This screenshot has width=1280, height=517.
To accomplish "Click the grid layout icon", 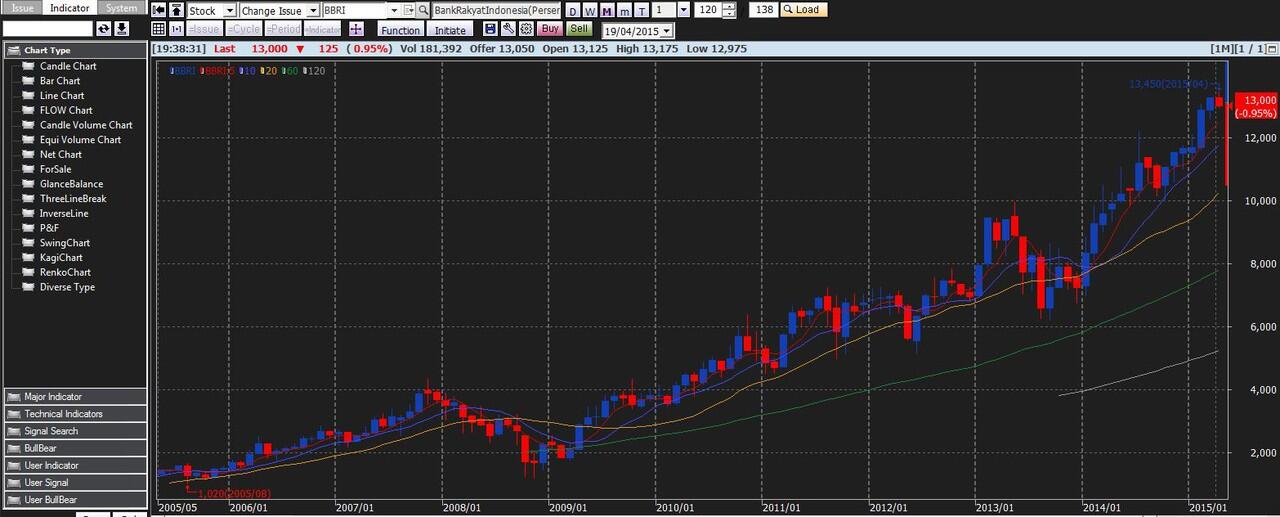I will click(158, 29).
